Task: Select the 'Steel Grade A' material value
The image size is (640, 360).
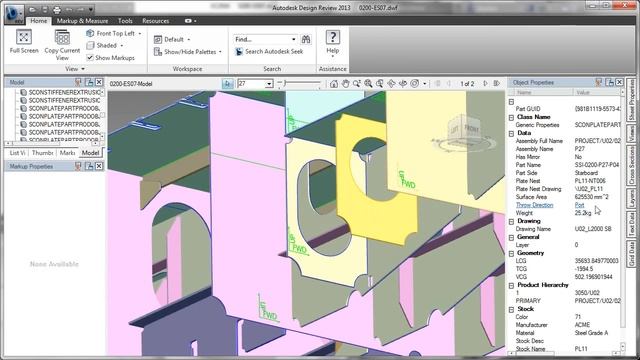Action: [x=591, y=333]
